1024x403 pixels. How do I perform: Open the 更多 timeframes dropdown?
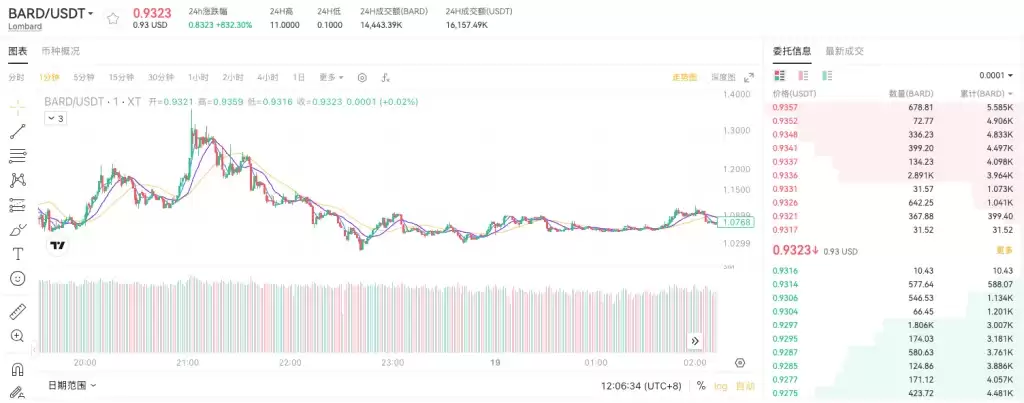click(331, 77)
